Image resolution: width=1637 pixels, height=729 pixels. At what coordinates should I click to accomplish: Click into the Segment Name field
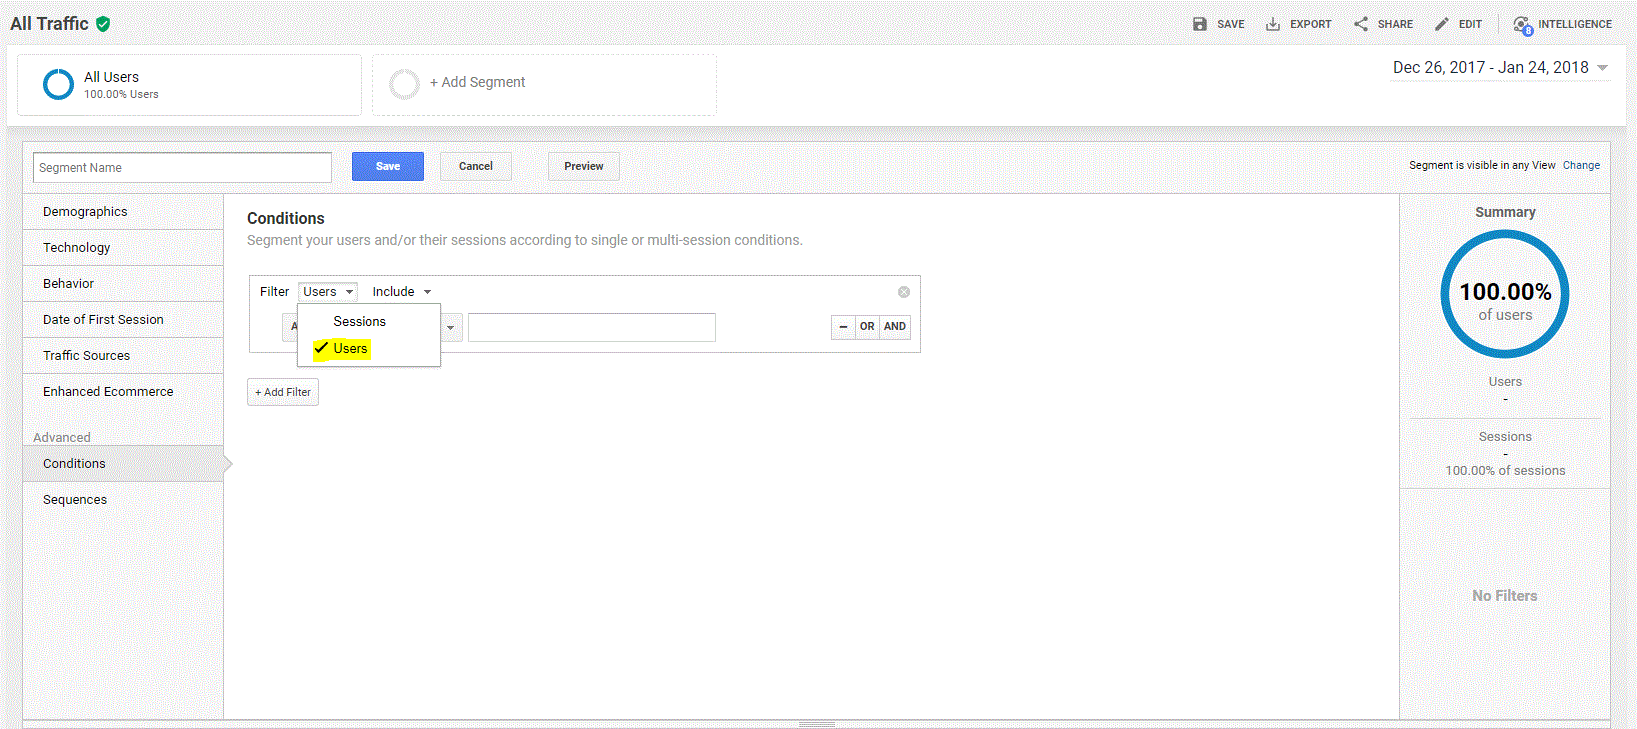[182, 168]
